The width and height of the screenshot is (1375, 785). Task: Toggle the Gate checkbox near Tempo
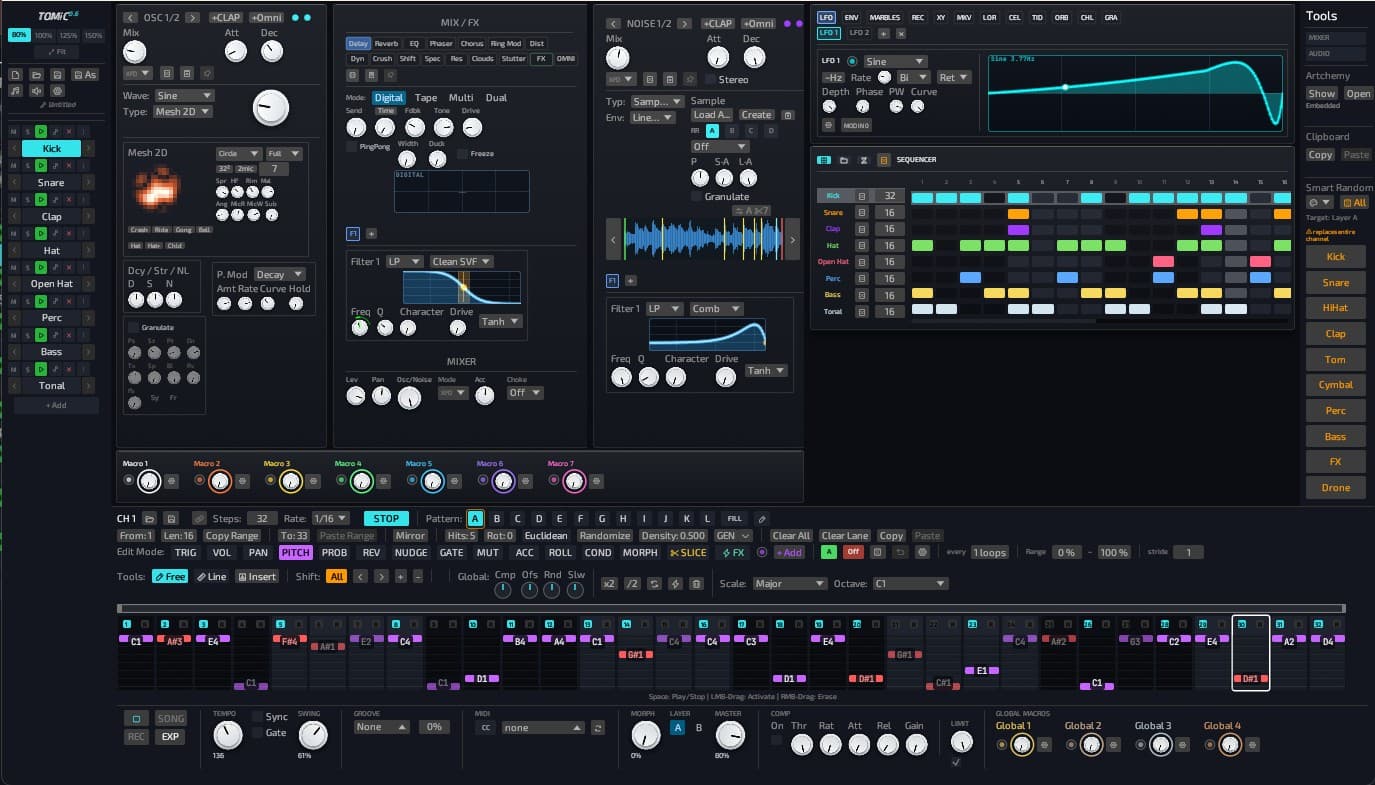(x=257, y=733)
